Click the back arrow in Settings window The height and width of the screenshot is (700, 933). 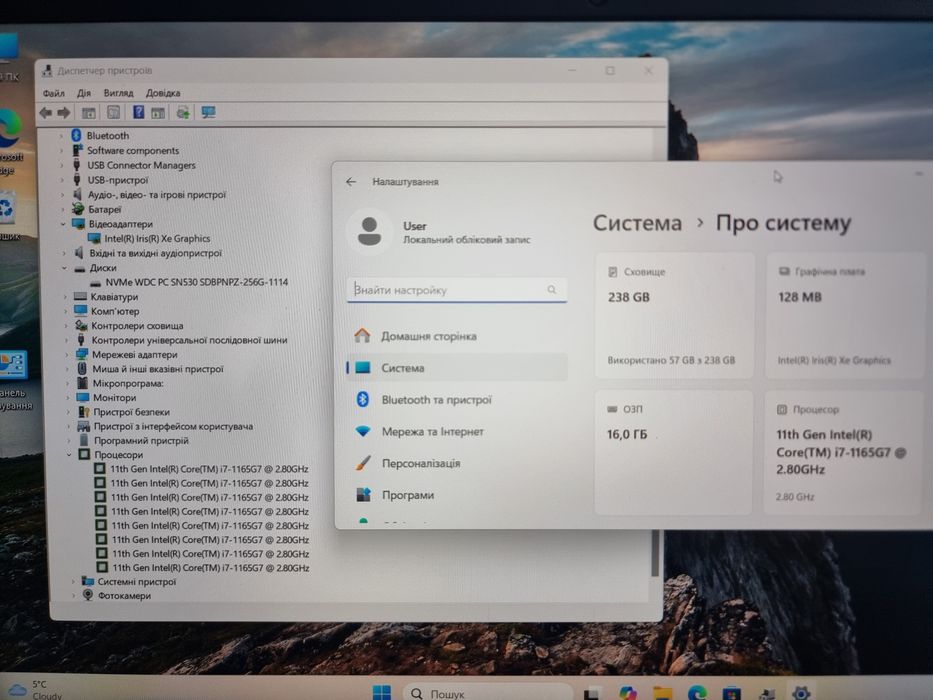[x=351, y=182]
